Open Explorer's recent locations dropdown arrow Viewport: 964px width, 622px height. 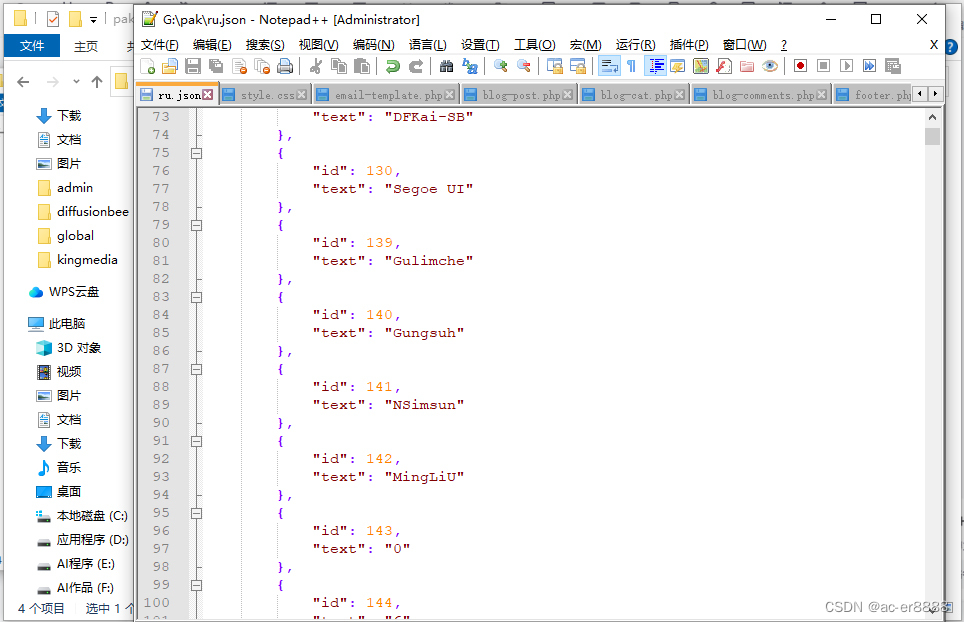click(76, 81)
